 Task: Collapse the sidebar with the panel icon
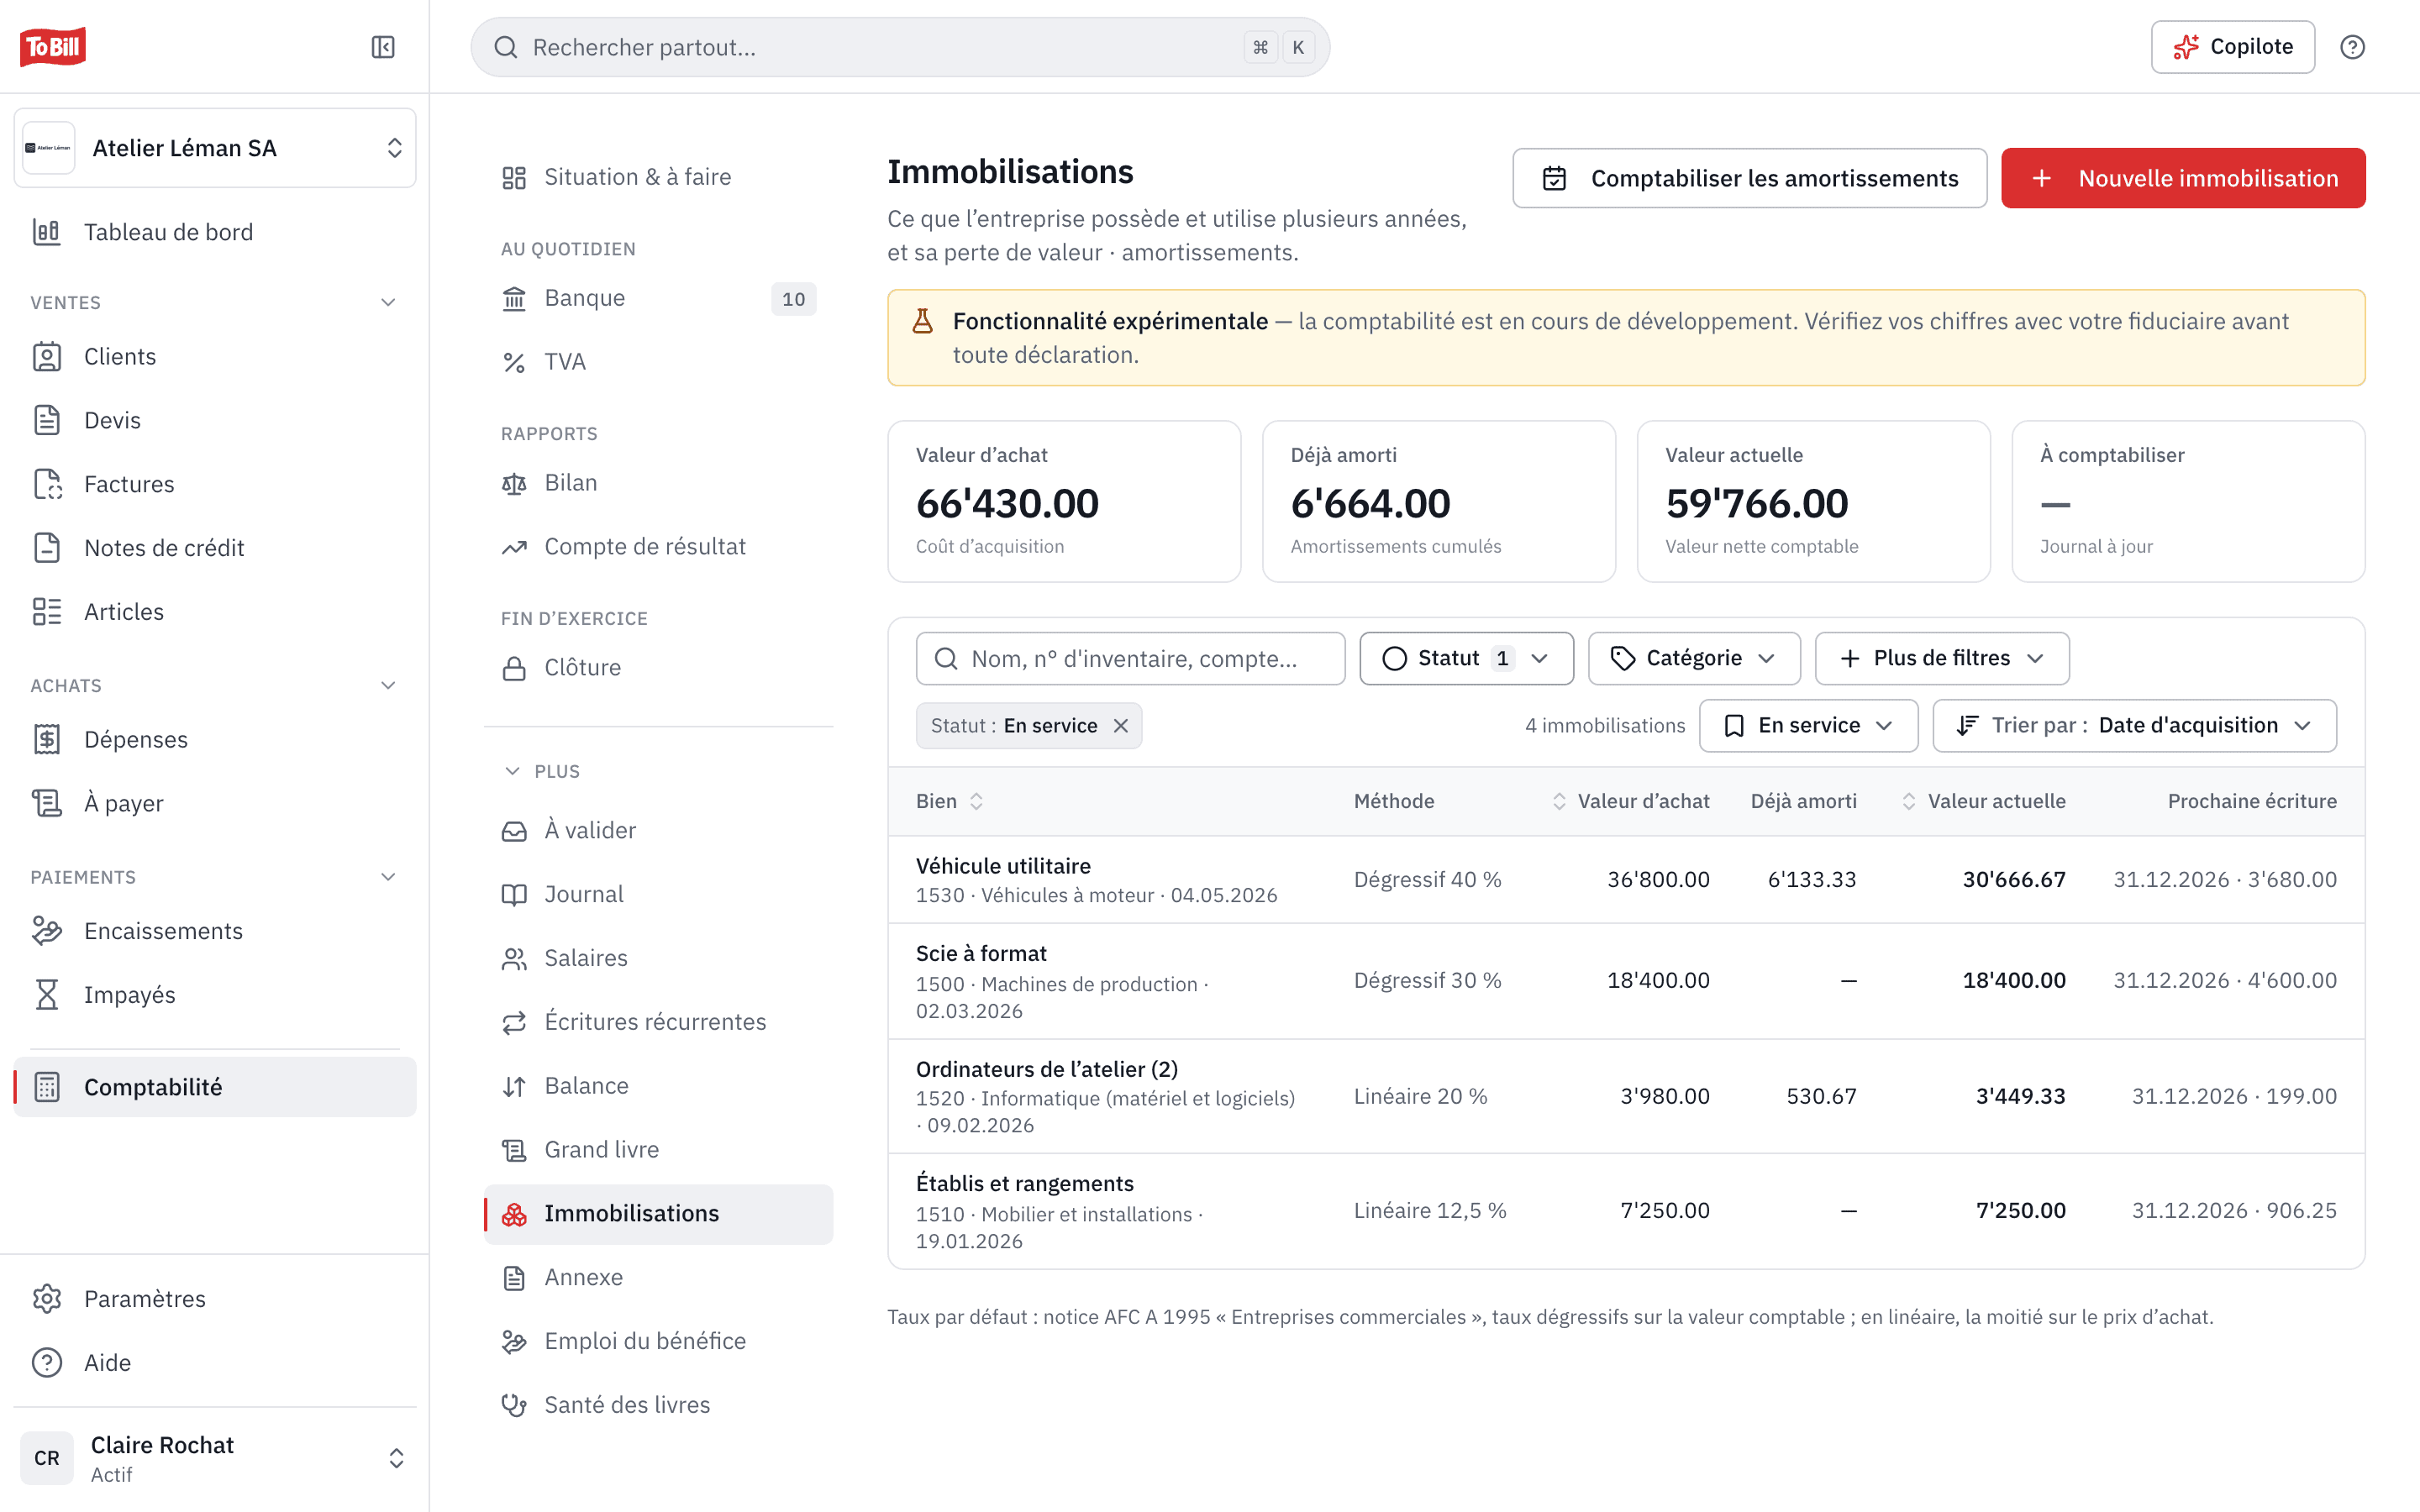(x=383, y=47)
